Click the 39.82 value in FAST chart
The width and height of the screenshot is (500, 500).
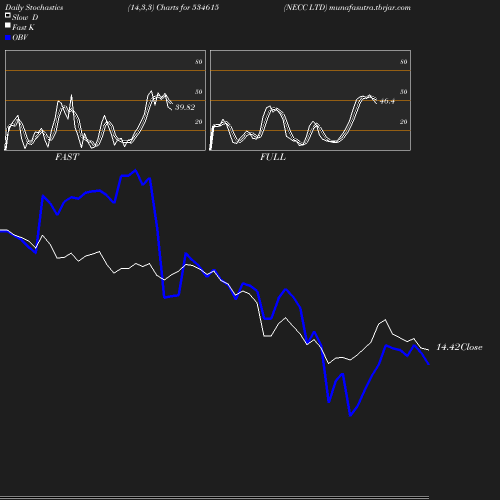pos(185,107)
